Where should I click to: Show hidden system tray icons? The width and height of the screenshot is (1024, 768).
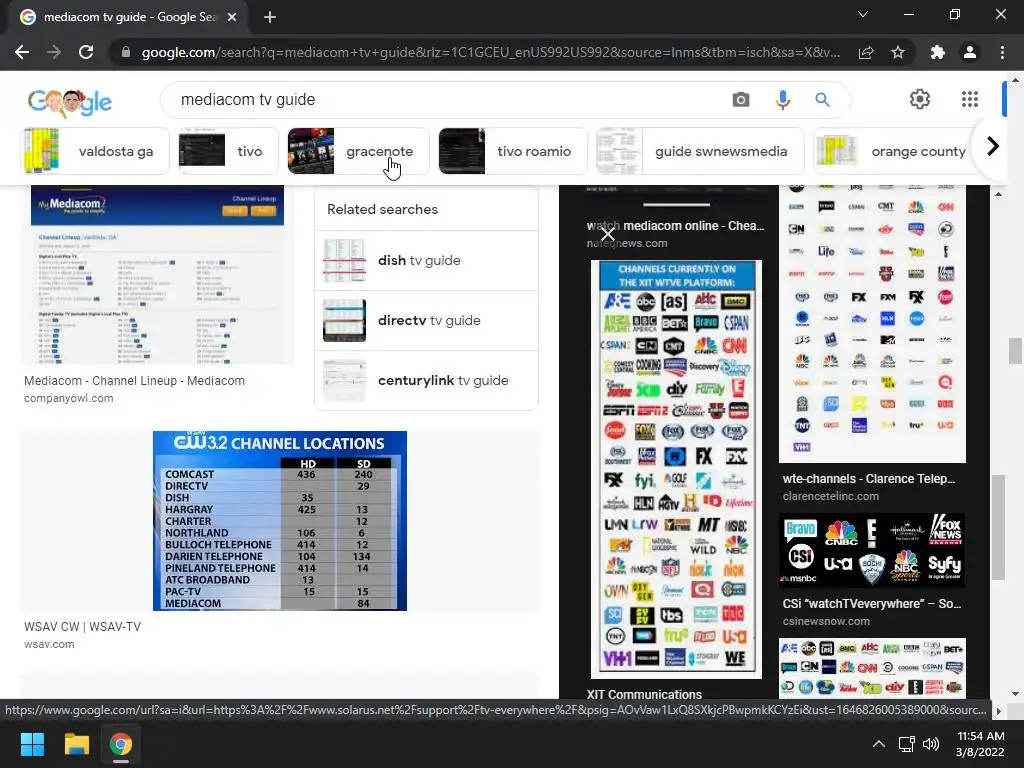click(x=879, y=744)
